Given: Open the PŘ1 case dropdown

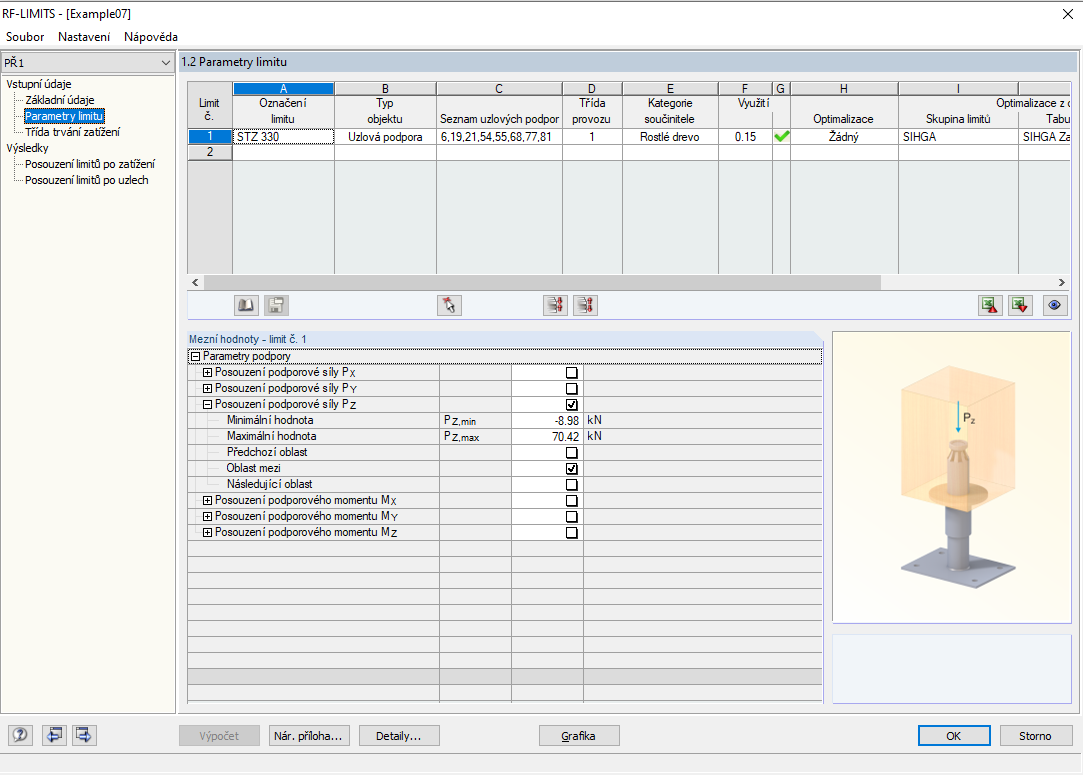Looking at the screenshot, I should coord(87,63).
